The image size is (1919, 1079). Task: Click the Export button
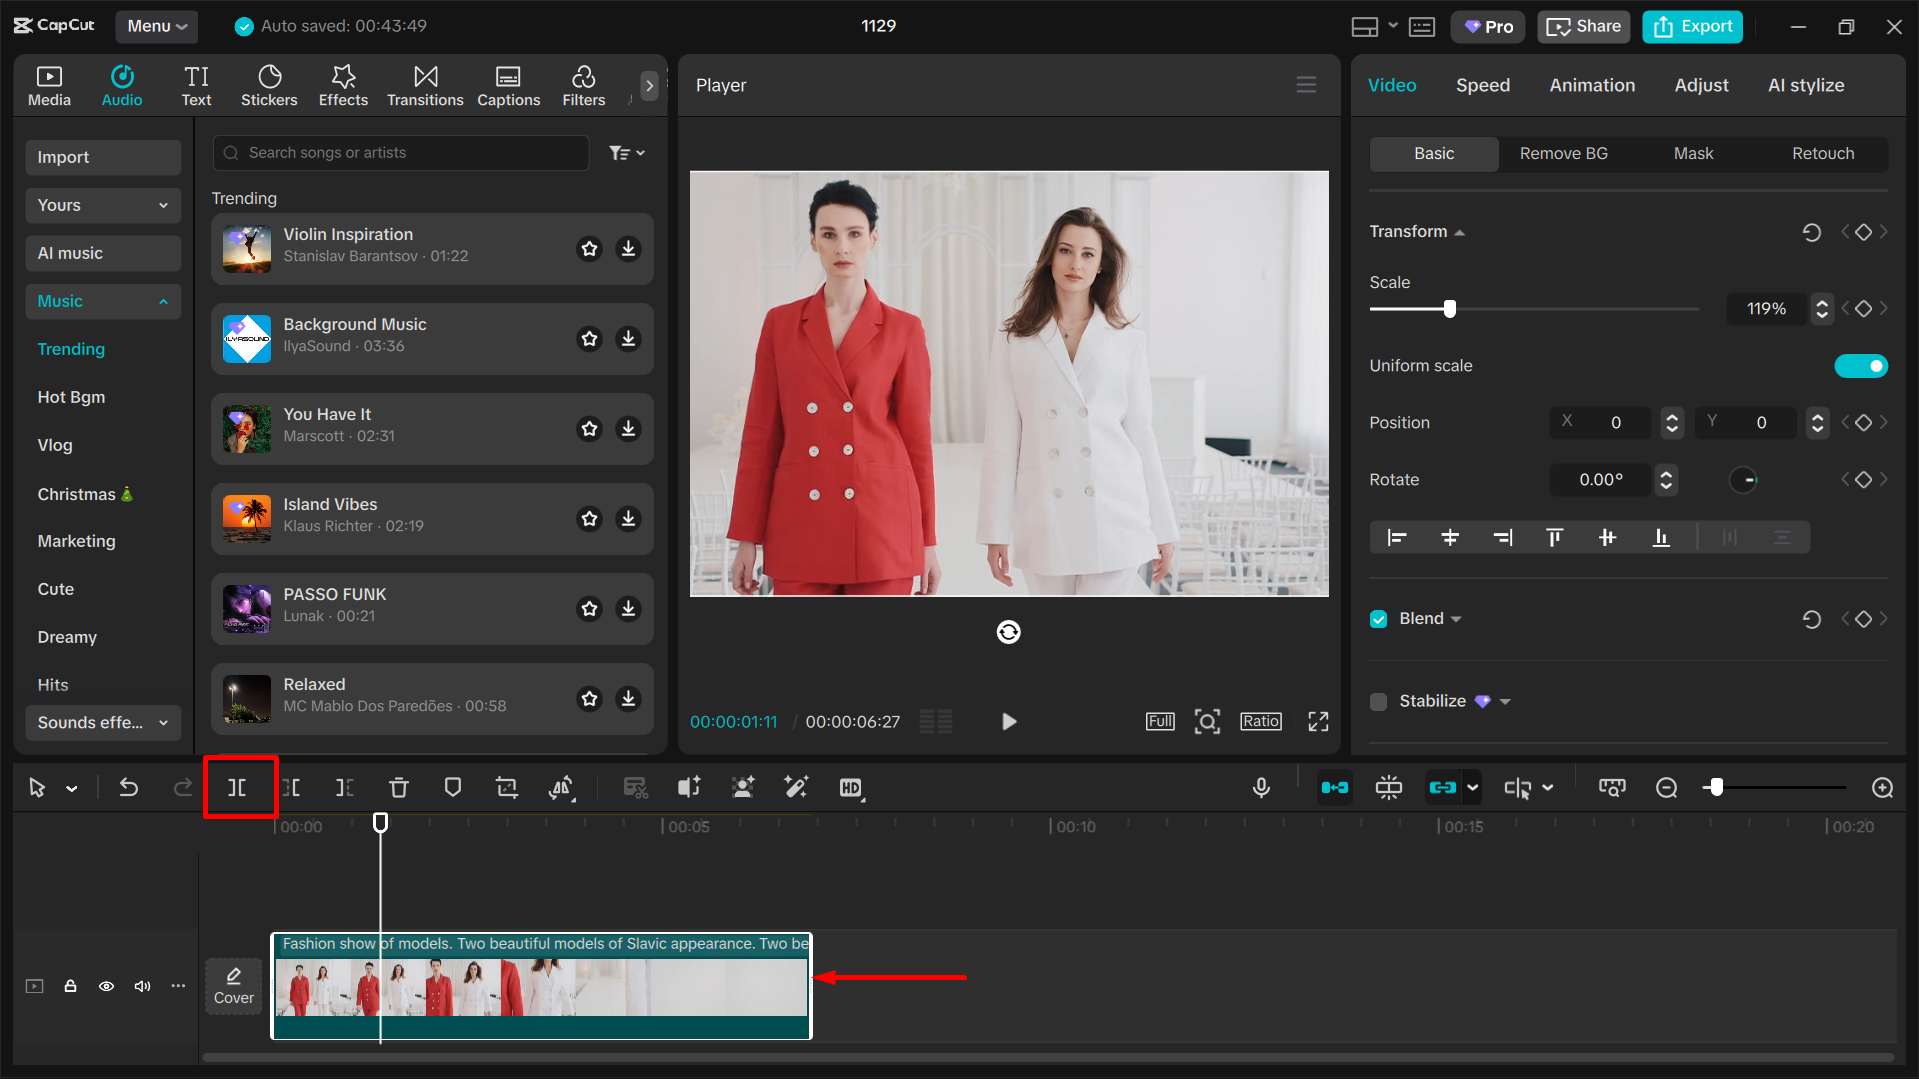(x=1691, y=26)
